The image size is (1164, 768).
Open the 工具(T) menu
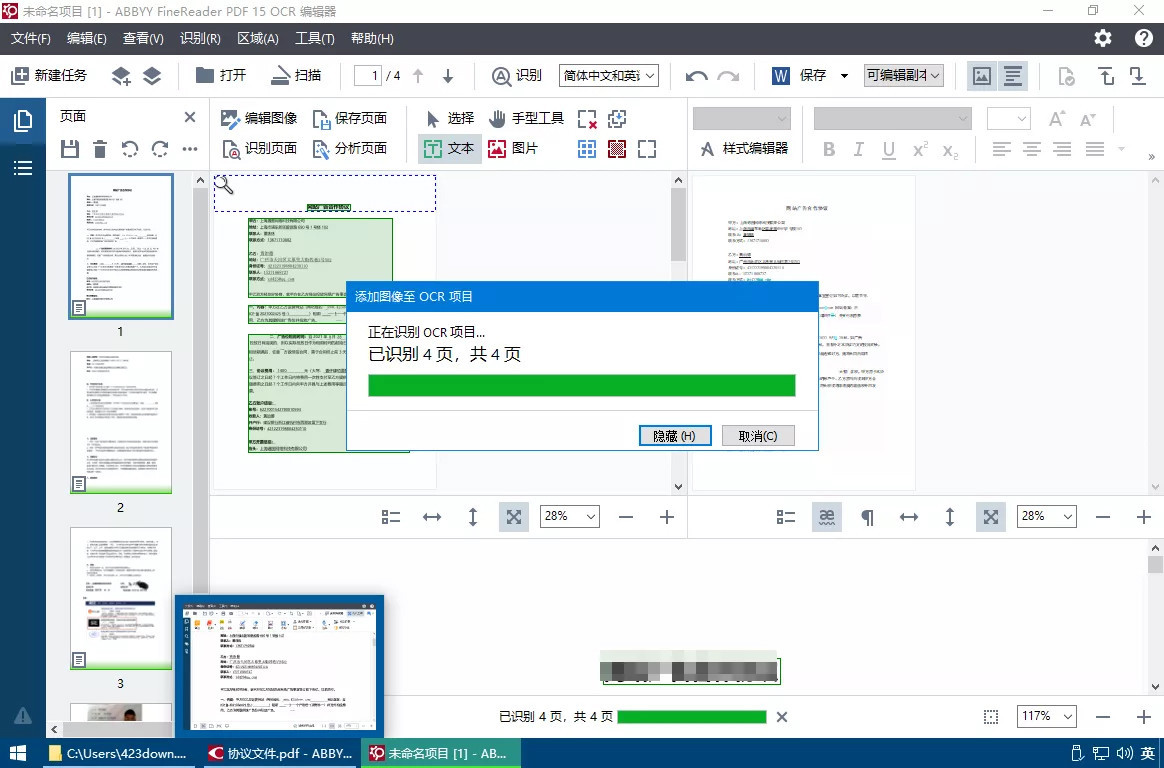tap(315, 39)
